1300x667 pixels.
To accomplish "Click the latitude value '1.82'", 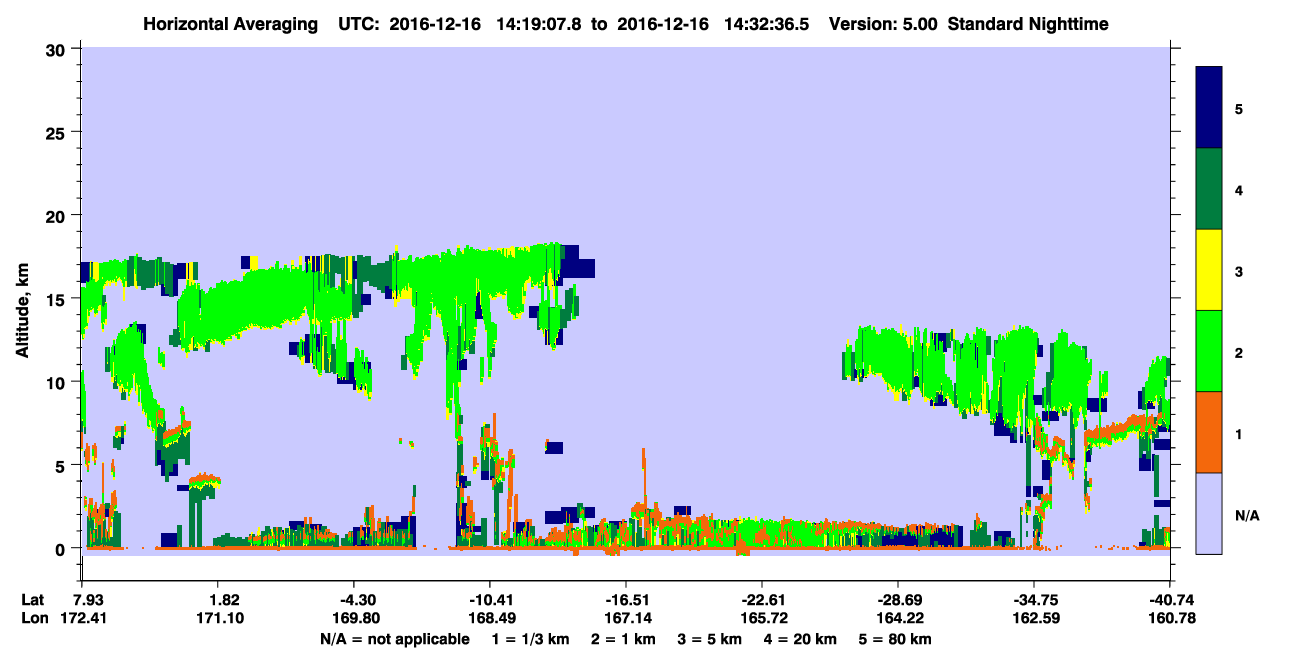I will [217, 600].
